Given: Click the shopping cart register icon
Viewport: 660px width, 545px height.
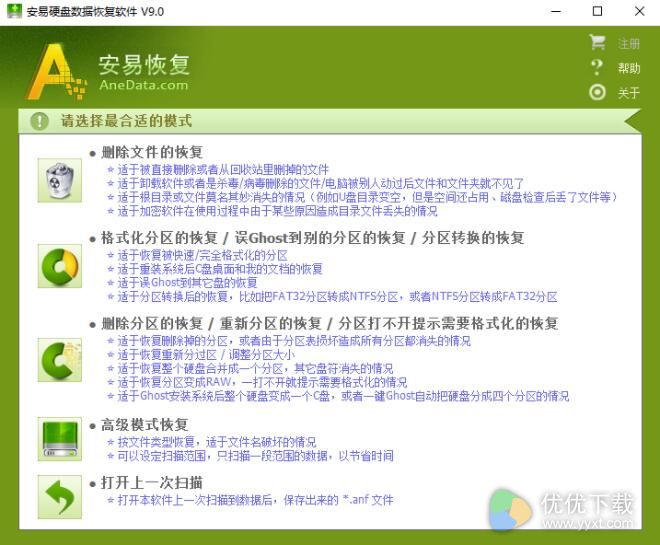Looking at the screenshot, I should (598, 43).
